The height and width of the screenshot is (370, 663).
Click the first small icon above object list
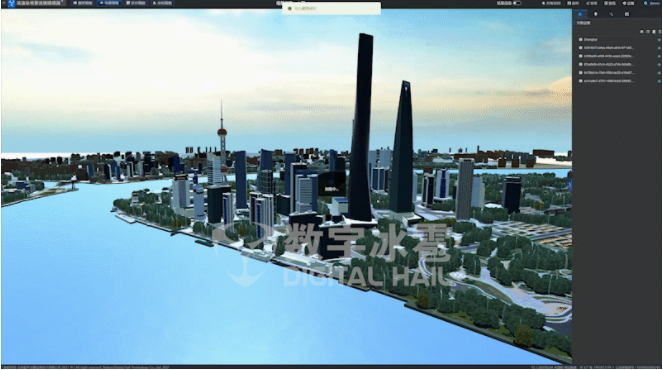641,32
